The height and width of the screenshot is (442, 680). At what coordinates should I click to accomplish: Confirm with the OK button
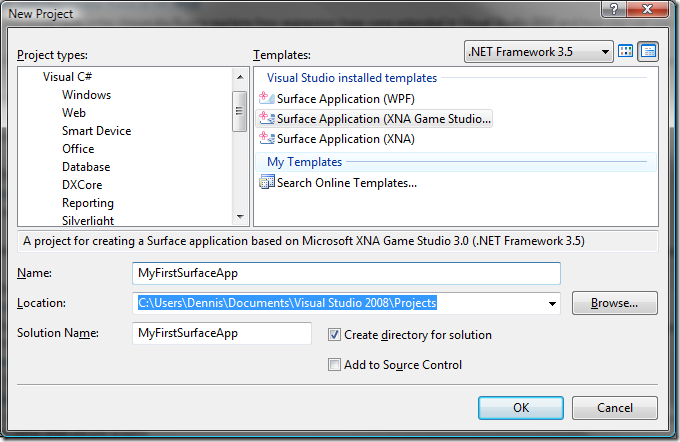click(521, 408)
